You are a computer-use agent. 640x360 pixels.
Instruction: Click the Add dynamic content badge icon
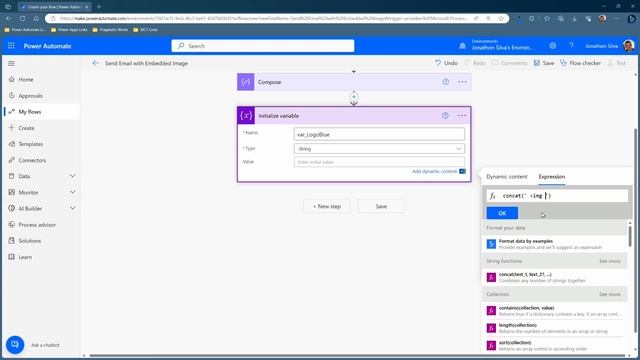pyautogui.click(x=462, y=171)
